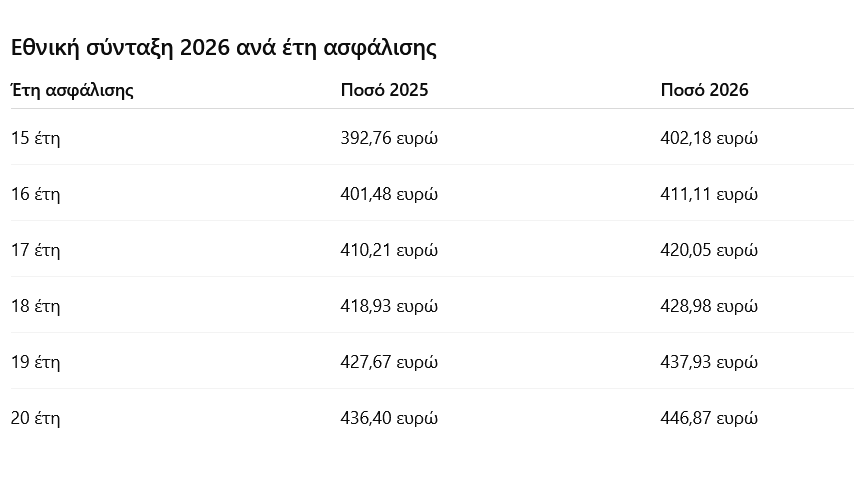The height and width of the screenshot is (489, 854).
Task: Click the '411,11 ευρώ' amount
Action: tap(709, 194)
